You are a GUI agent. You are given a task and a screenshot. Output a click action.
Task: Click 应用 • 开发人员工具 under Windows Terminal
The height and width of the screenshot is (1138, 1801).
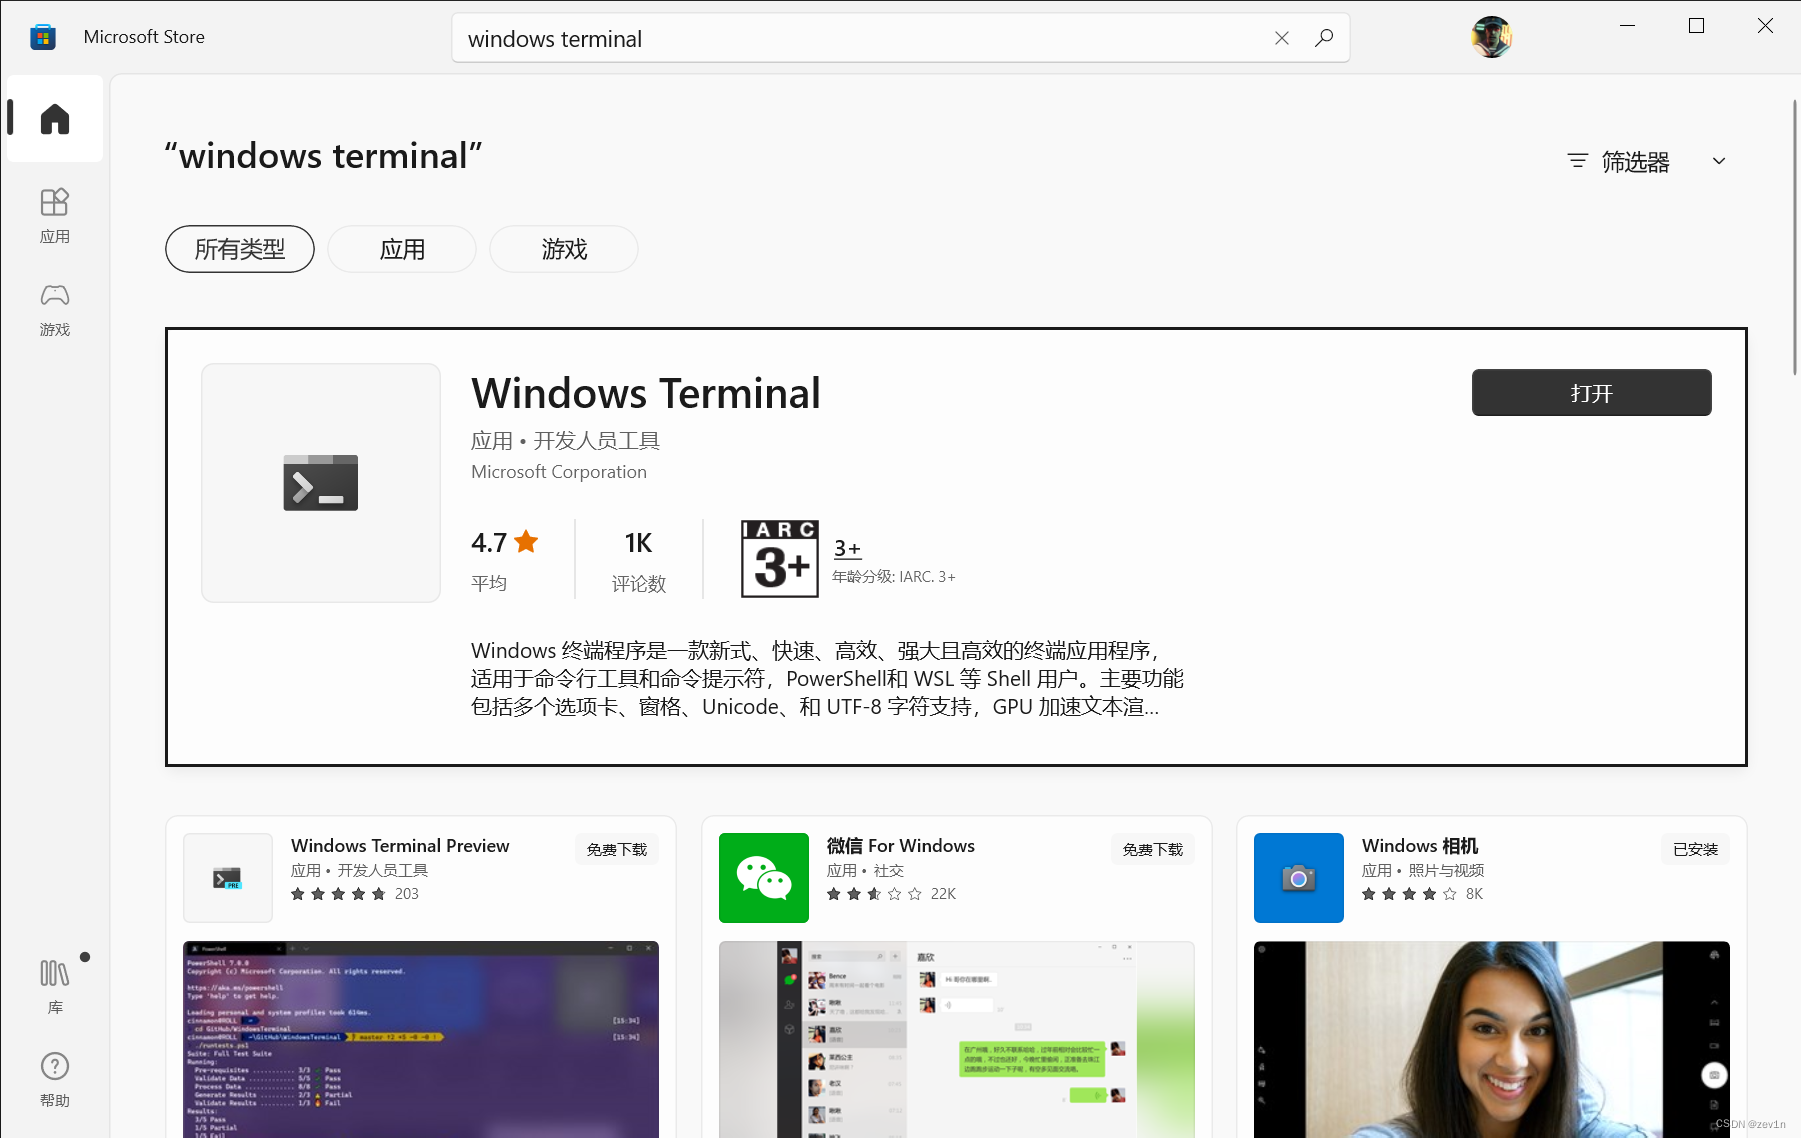565,441
